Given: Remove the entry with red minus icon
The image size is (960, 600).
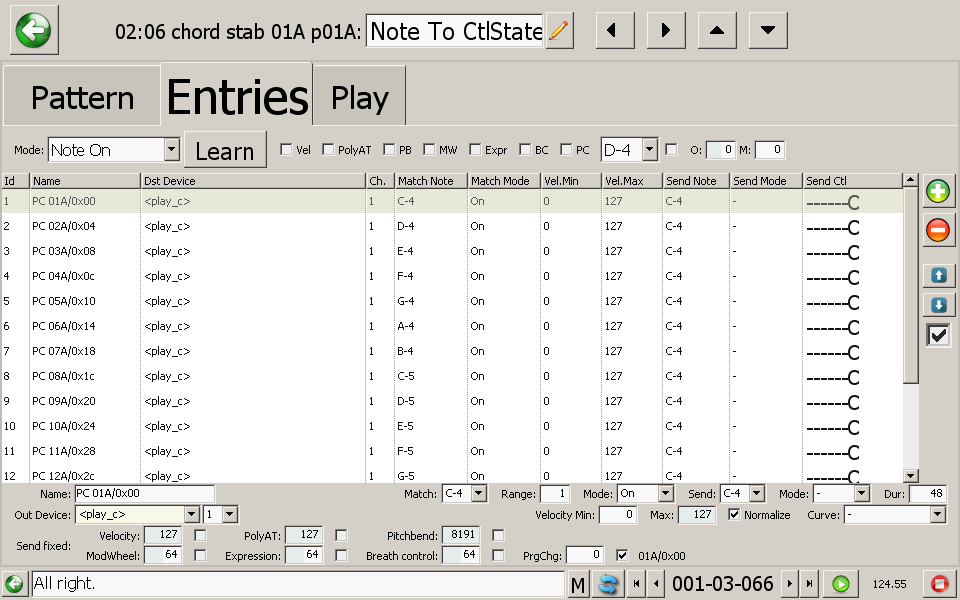Looking at the screenshot, I should click(938, 230).
